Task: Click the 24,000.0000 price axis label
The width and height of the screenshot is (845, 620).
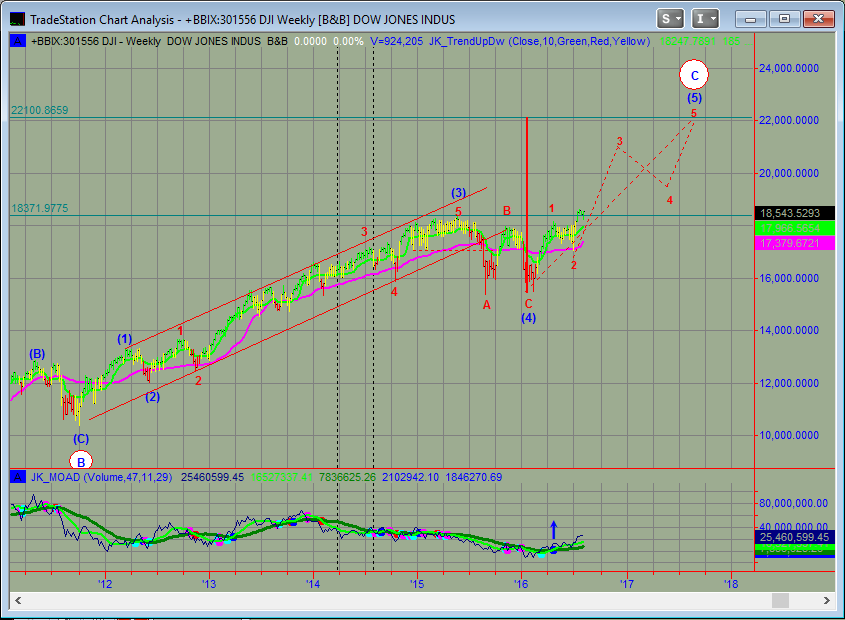Action: [x=789, y=68]
